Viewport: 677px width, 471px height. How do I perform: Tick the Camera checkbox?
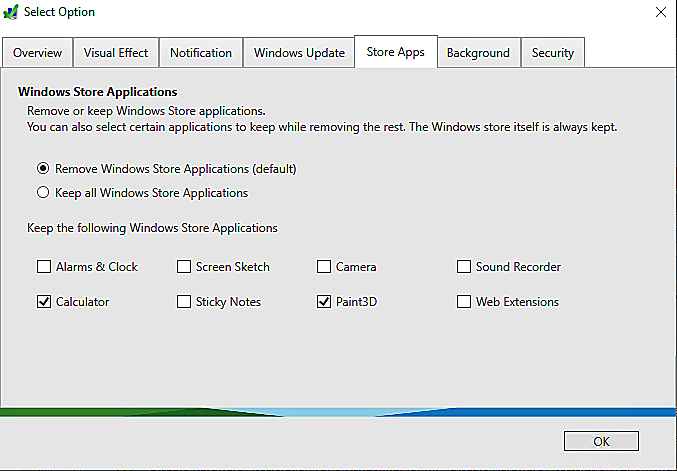[x=324, y=266]
